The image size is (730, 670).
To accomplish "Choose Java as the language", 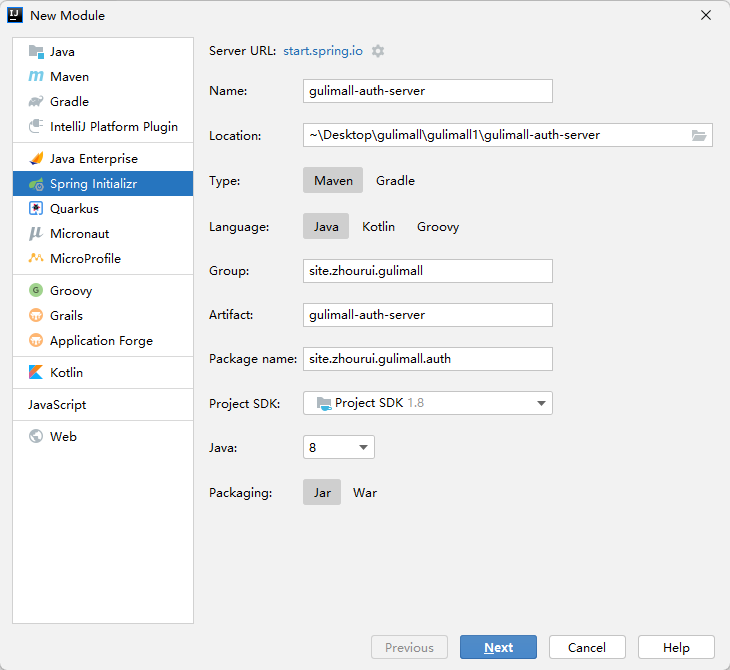I will (326, 226).
